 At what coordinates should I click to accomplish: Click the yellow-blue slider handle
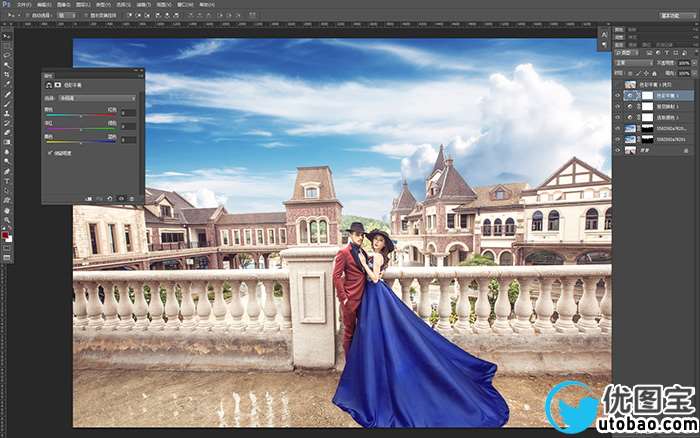click(x=81, y=143)
